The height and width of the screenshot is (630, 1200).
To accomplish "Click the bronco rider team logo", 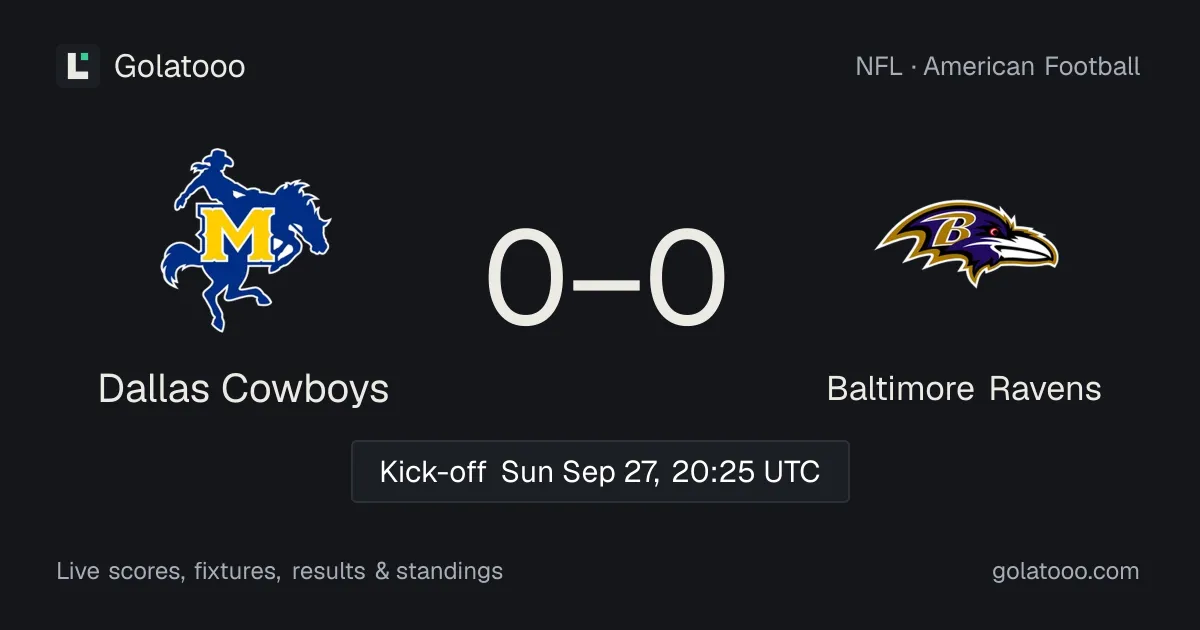I will tap(244, 240).
